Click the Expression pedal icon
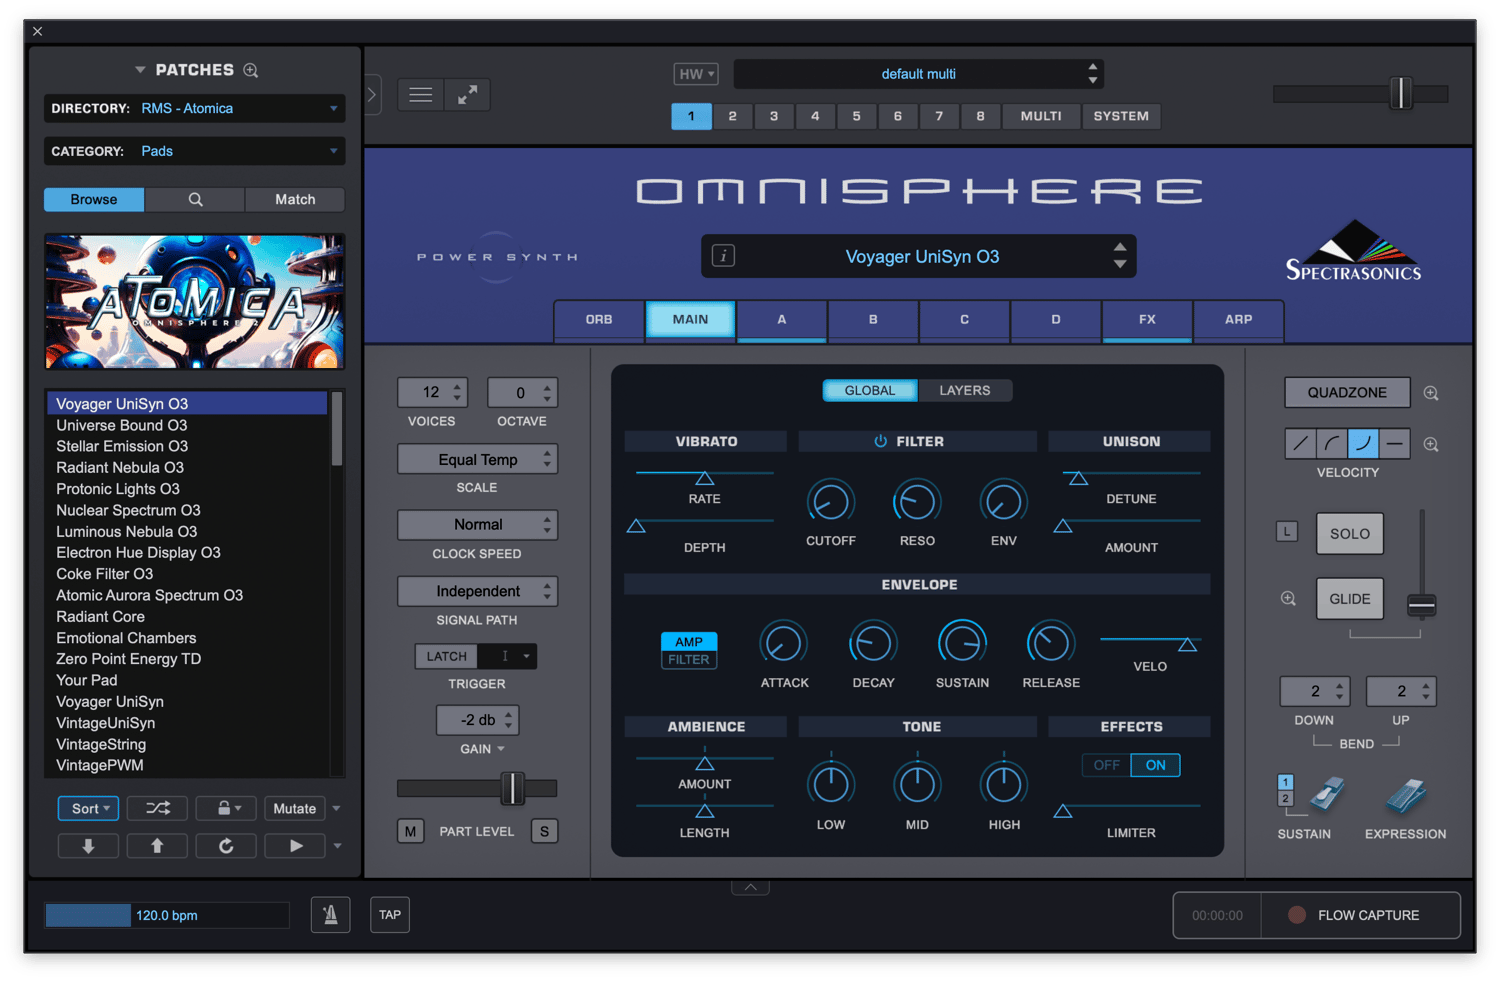The width and height of the screenshot is (1500, 981). [1406, 796]
